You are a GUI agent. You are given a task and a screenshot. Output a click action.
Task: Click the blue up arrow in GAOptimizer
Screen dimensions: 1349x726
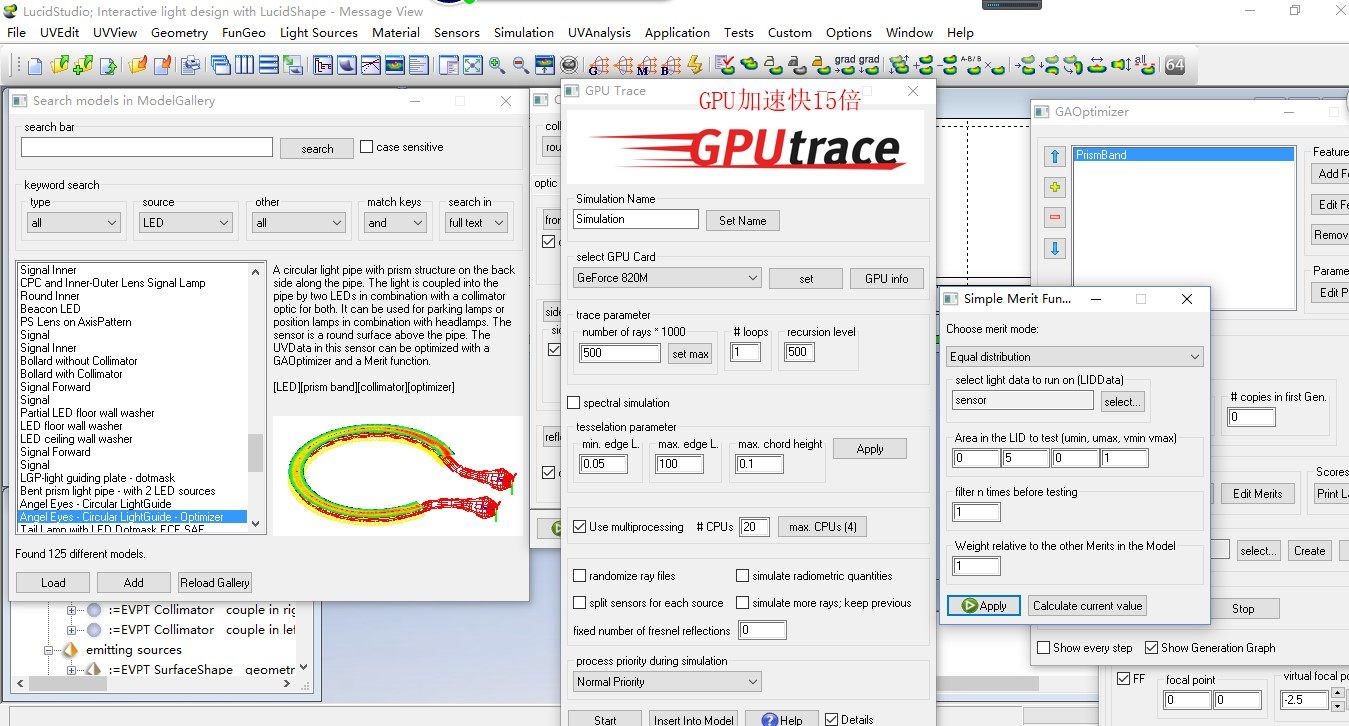pyautogui.click(x=1055, y=157)
